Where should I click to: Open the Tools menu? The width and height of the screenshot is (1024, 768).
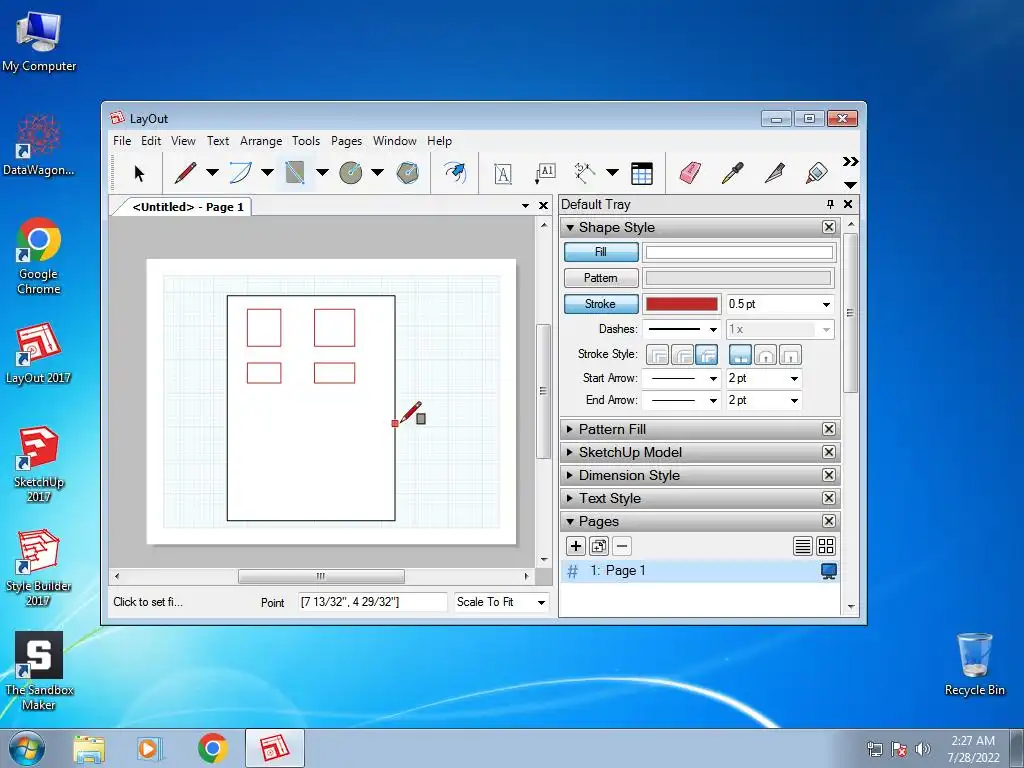306,141
